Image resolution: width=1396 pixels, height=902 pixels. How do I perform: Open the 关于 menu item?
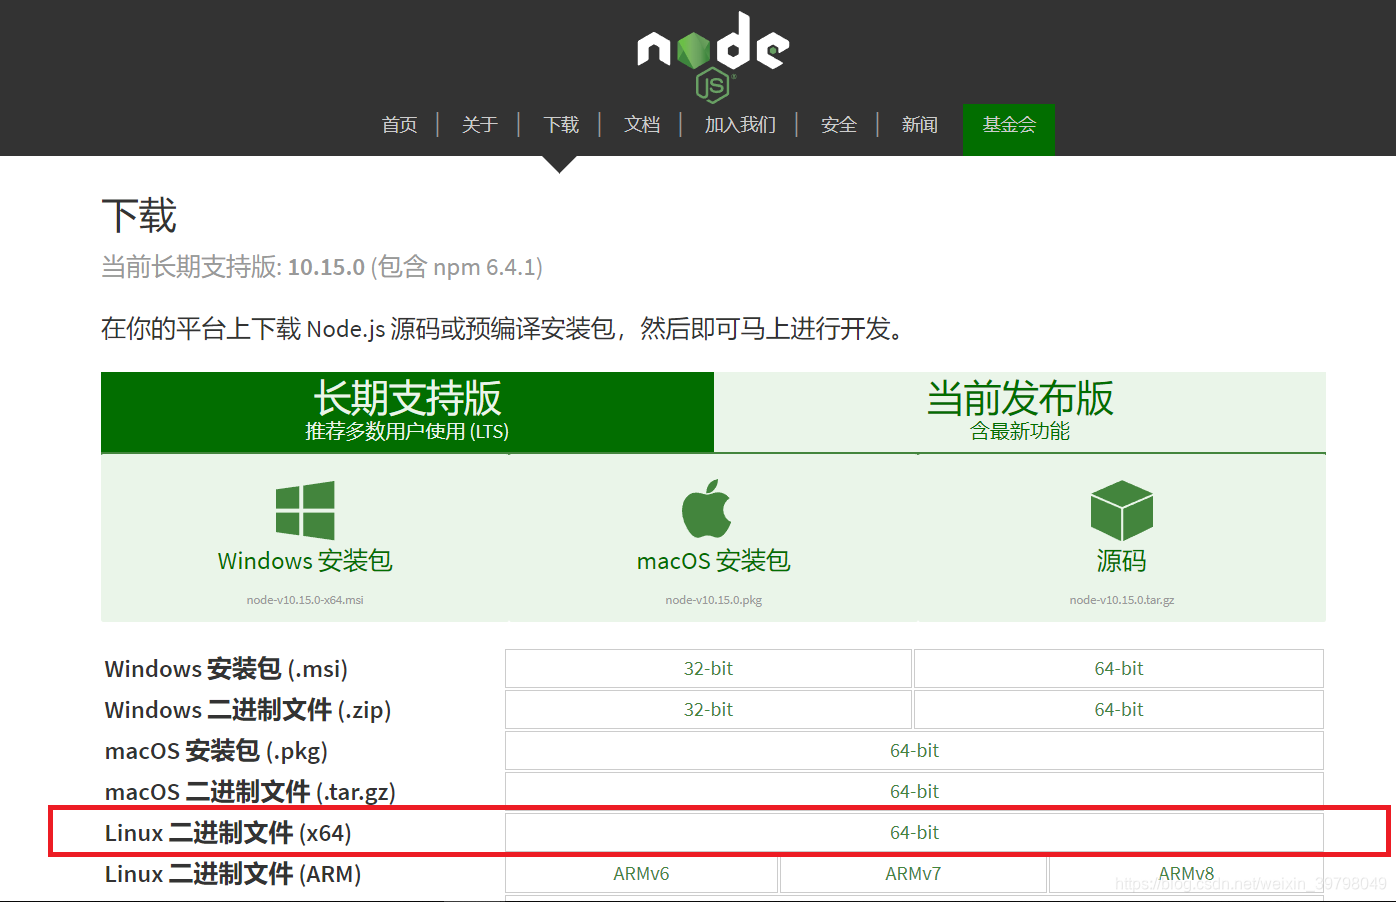click(x=480, y=125)
